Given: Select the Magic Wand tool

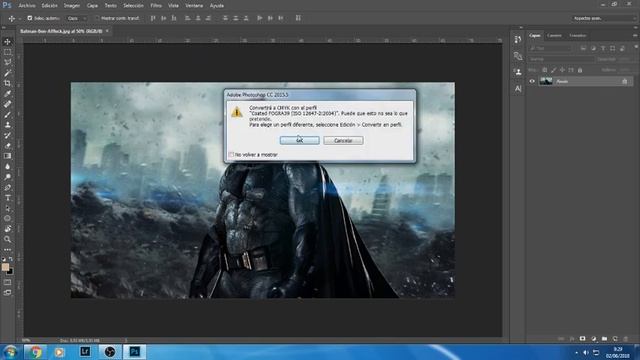Looking at the screenshot, I should click(7, 73).
